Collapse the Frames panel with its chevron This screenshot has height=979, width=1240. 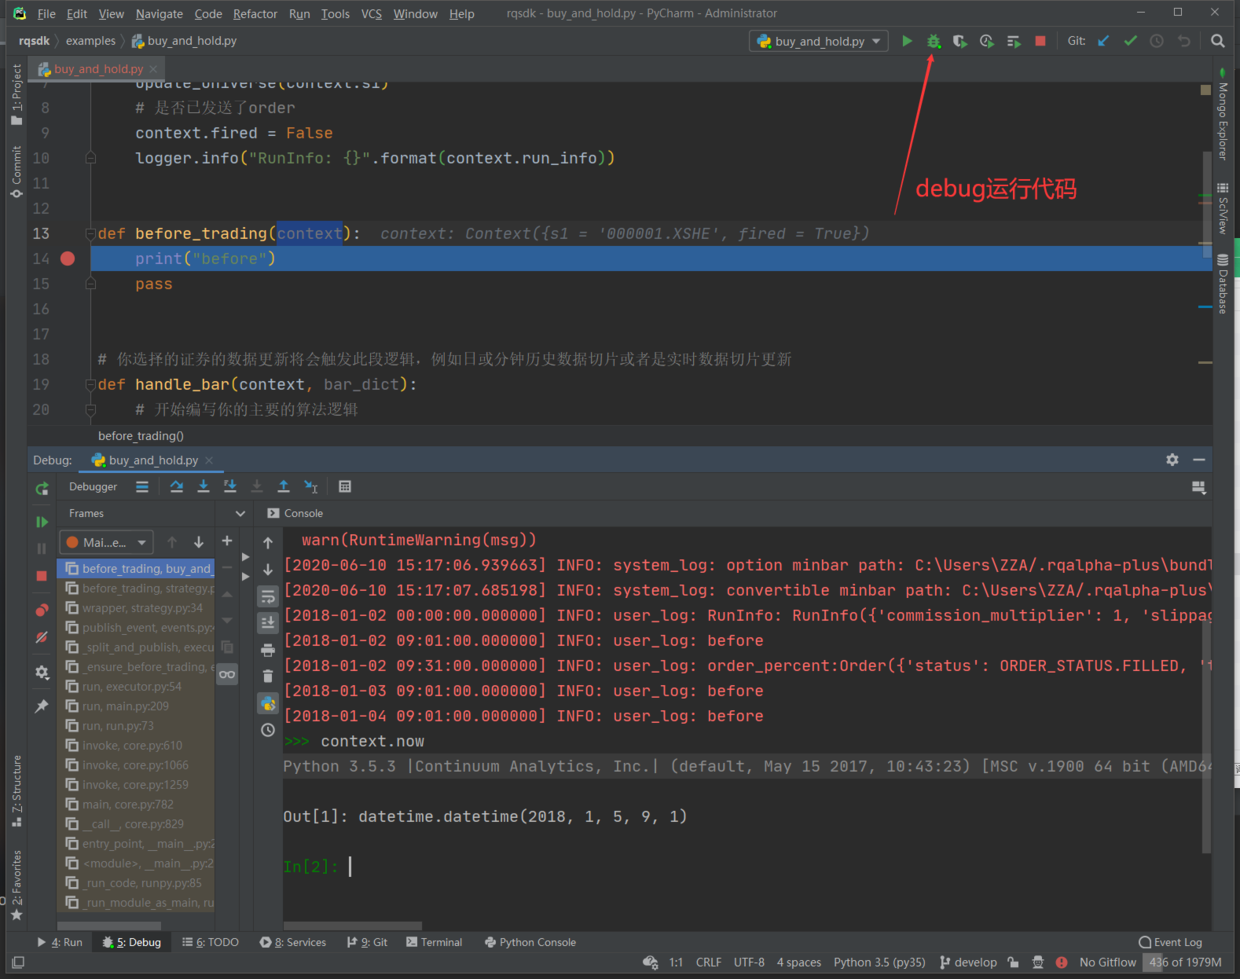click(x=238, y=512)
